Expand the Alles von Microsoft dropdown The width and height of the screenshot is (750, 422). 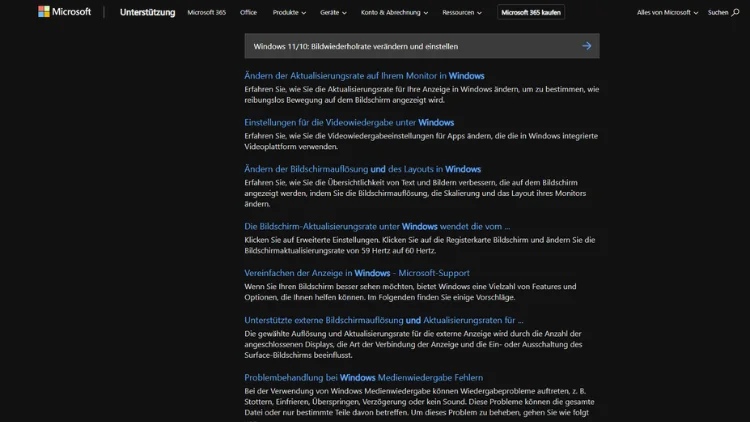pyautogui.click(x=667, y=12)
